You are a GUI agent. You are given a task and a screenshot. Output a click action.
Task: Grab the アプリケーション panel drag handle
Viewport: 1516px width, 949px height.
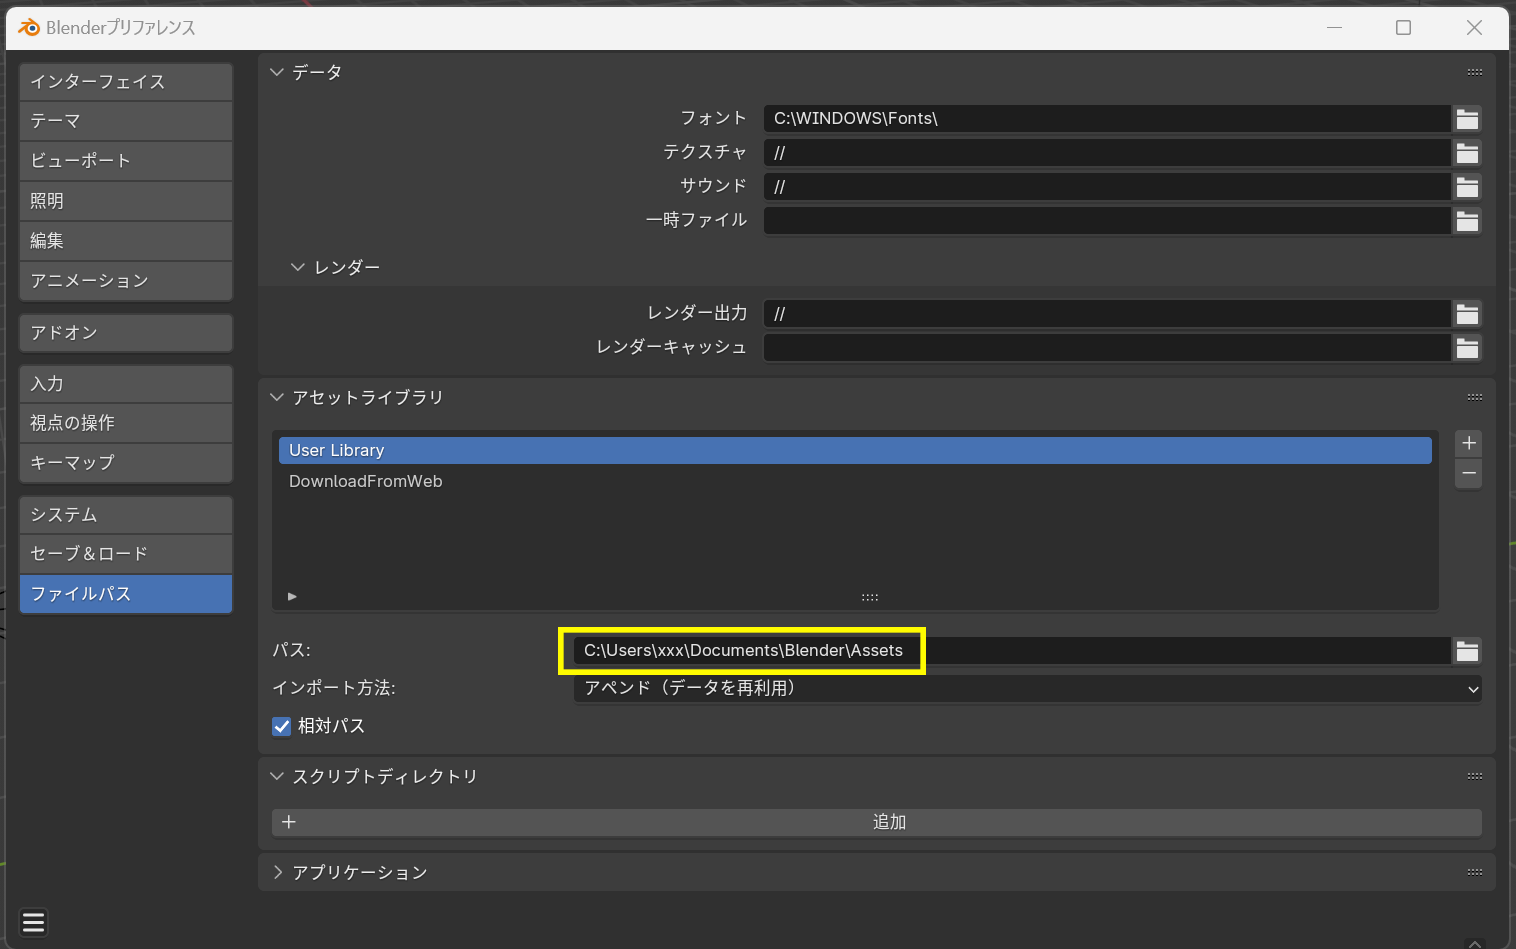pos(1474,872)
